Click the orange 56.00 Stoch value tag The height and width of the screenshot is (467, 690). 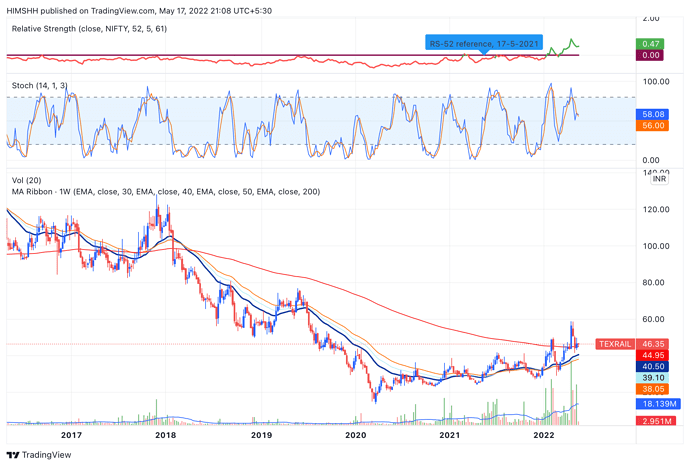651,126
